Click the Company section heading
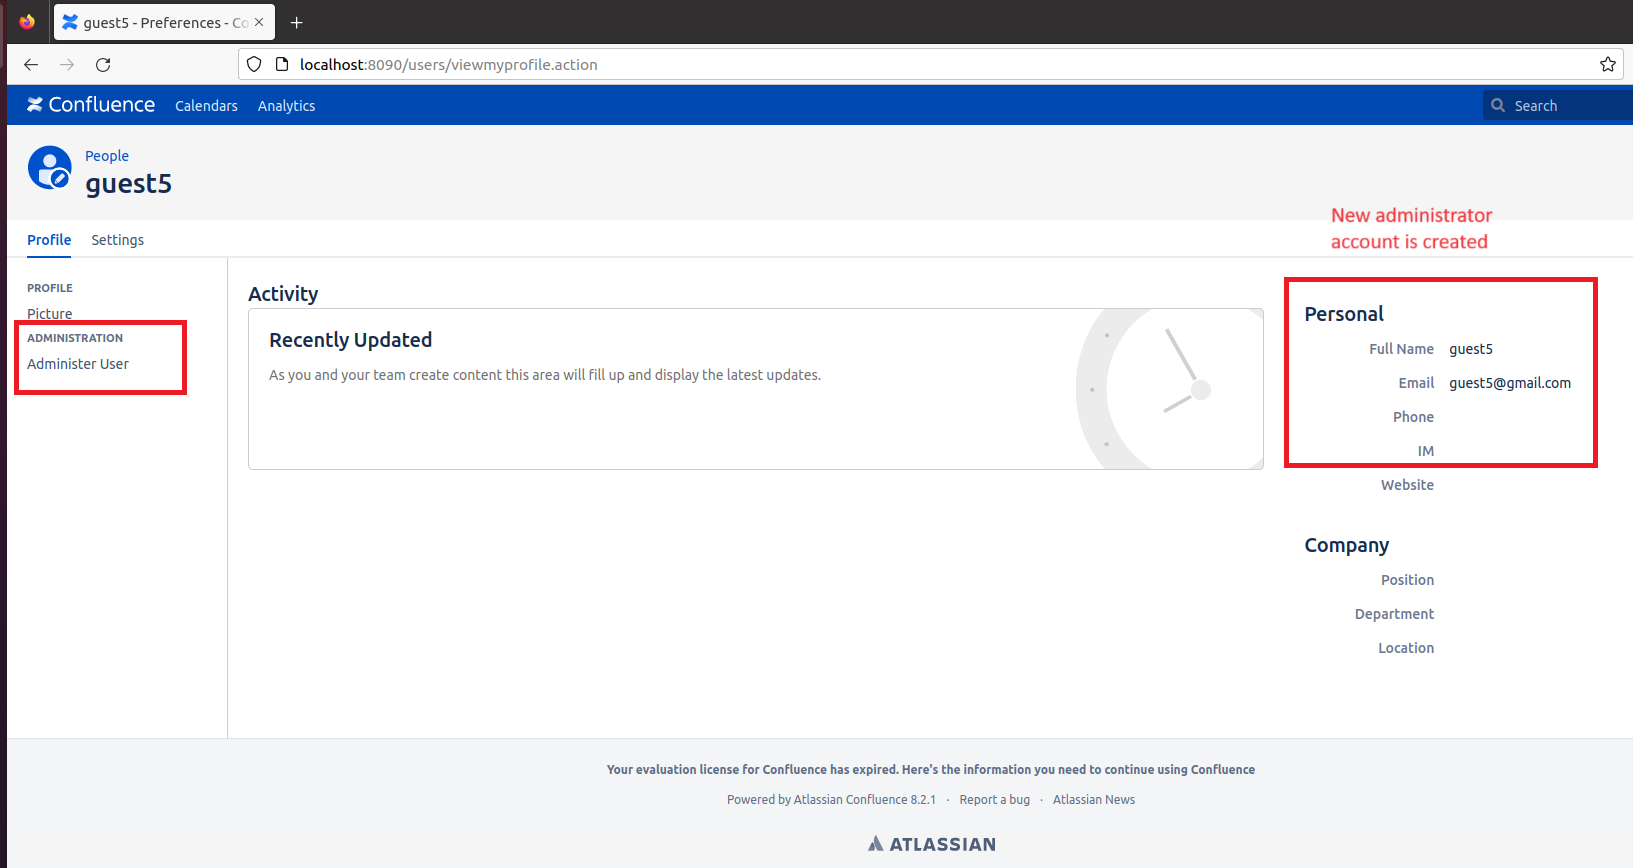 1346,545
